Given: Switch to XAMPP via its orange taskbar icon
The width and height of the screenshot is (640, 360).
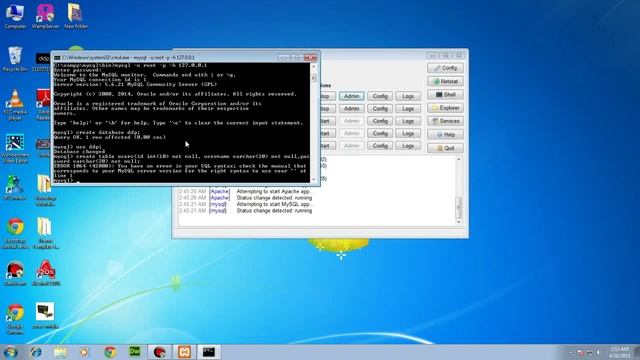Looking at the screenshot, I should tap(184, 352).
